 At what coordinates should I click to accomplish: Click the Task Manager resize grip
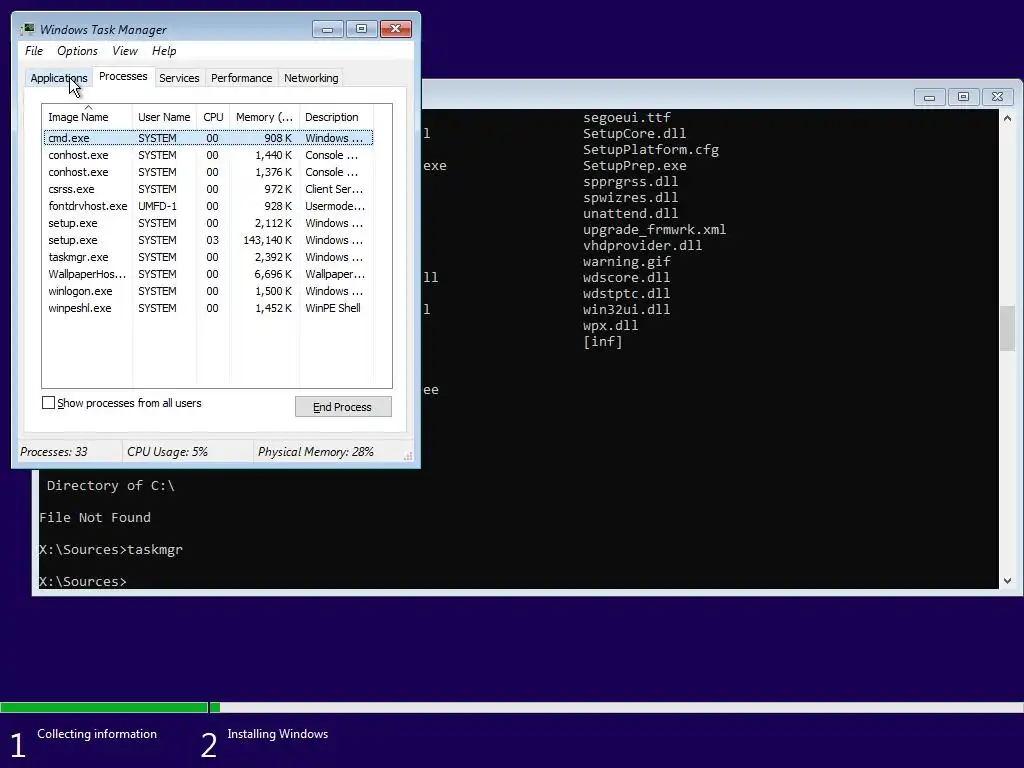pyautogui.click(x=408, y=456)
